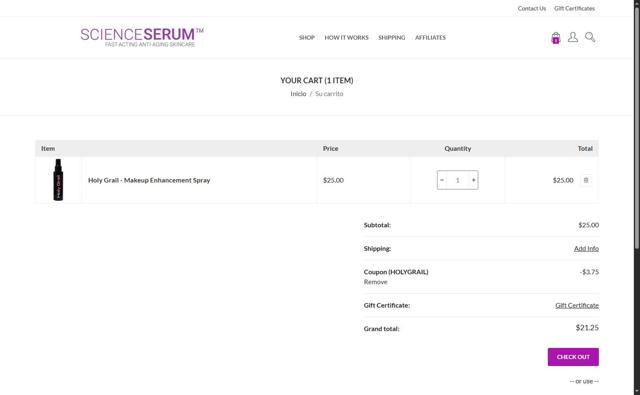Open the SHIPPING page
The image size is (640, 395).
click(x=391, y=38)
